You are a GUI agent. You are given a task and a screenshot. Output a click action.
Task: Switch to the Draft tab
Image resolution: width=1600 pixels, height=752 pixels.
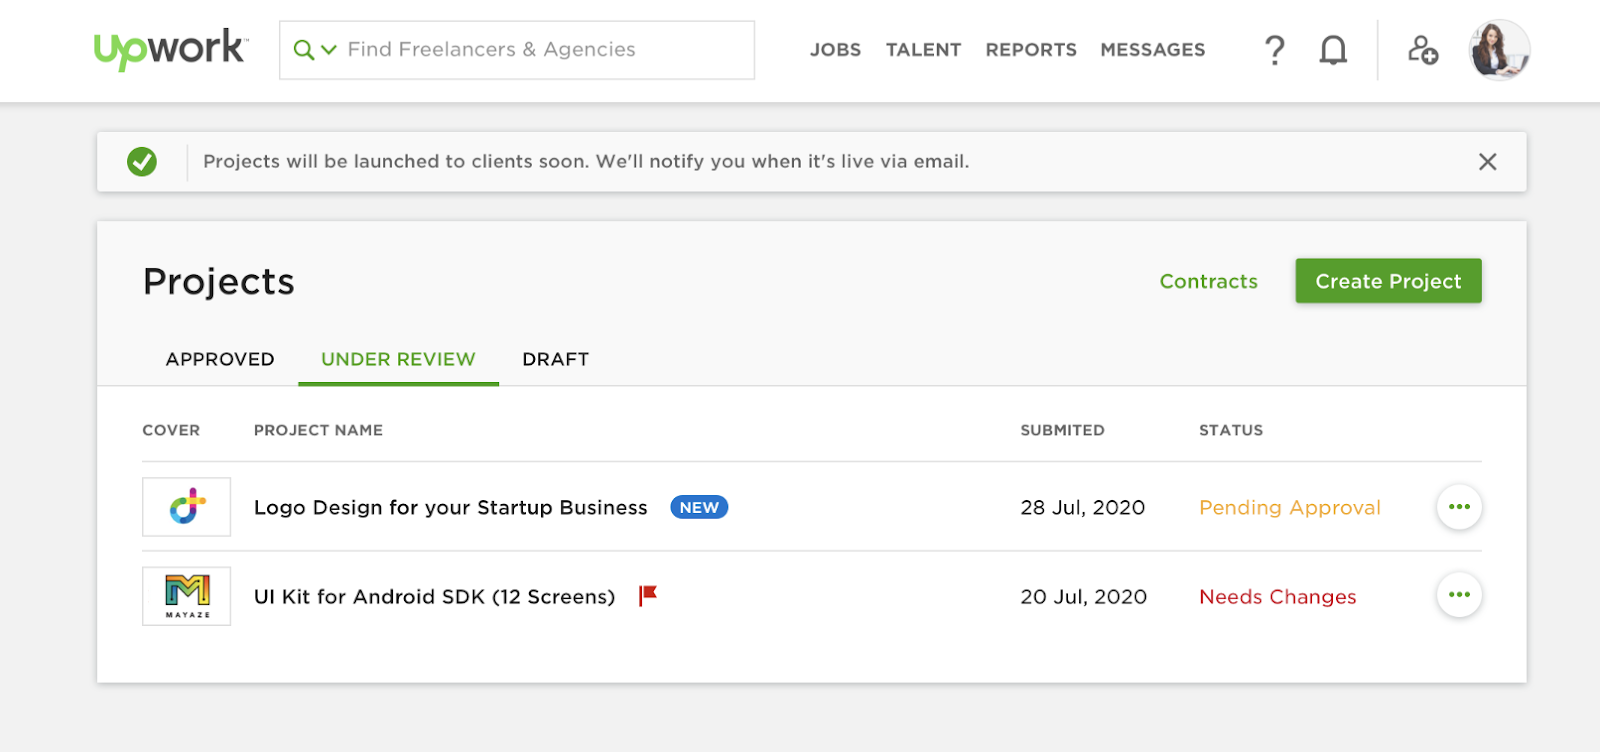pos(555,359)
